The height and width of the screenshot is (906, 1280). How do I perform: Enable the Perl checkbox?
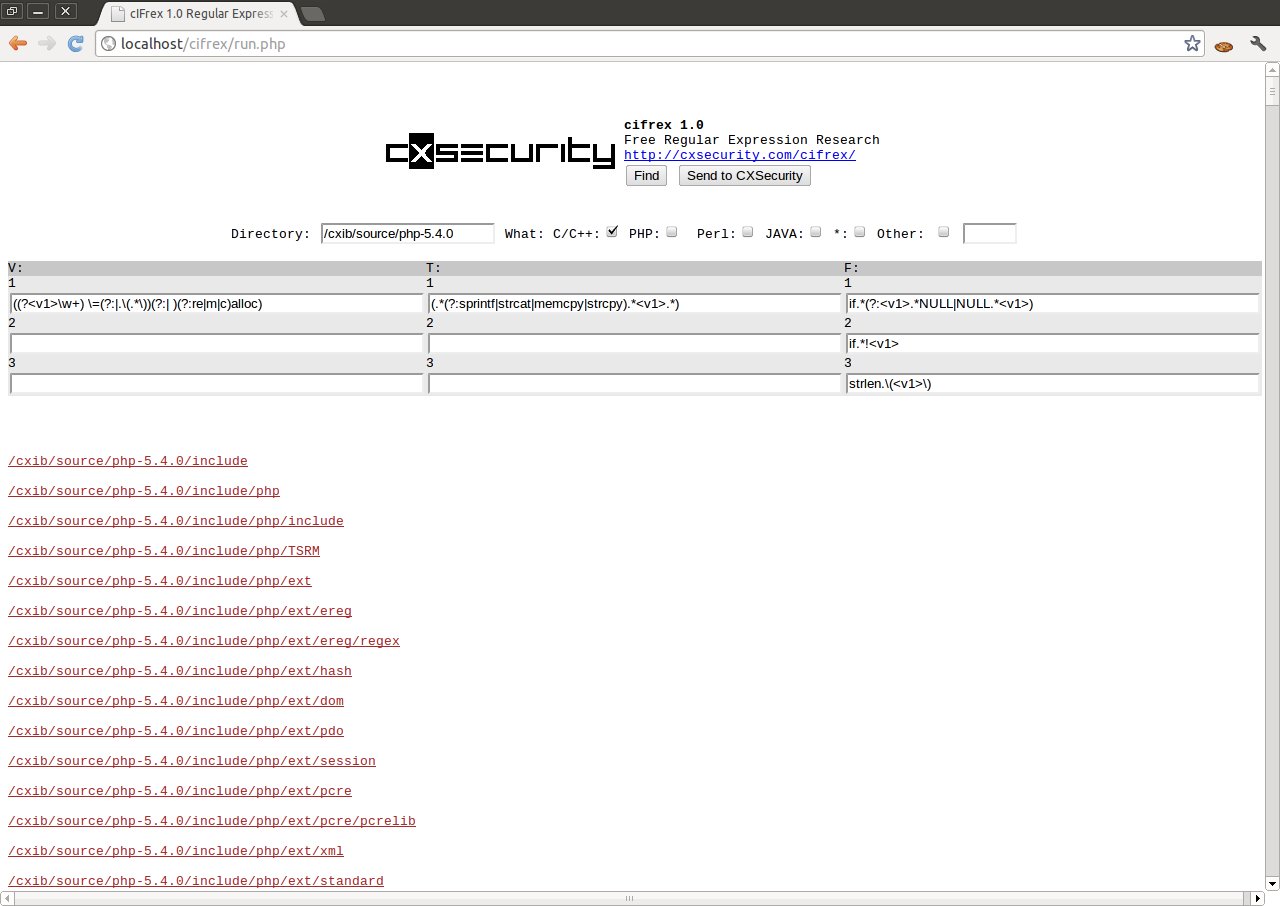(x=748, y=232)
